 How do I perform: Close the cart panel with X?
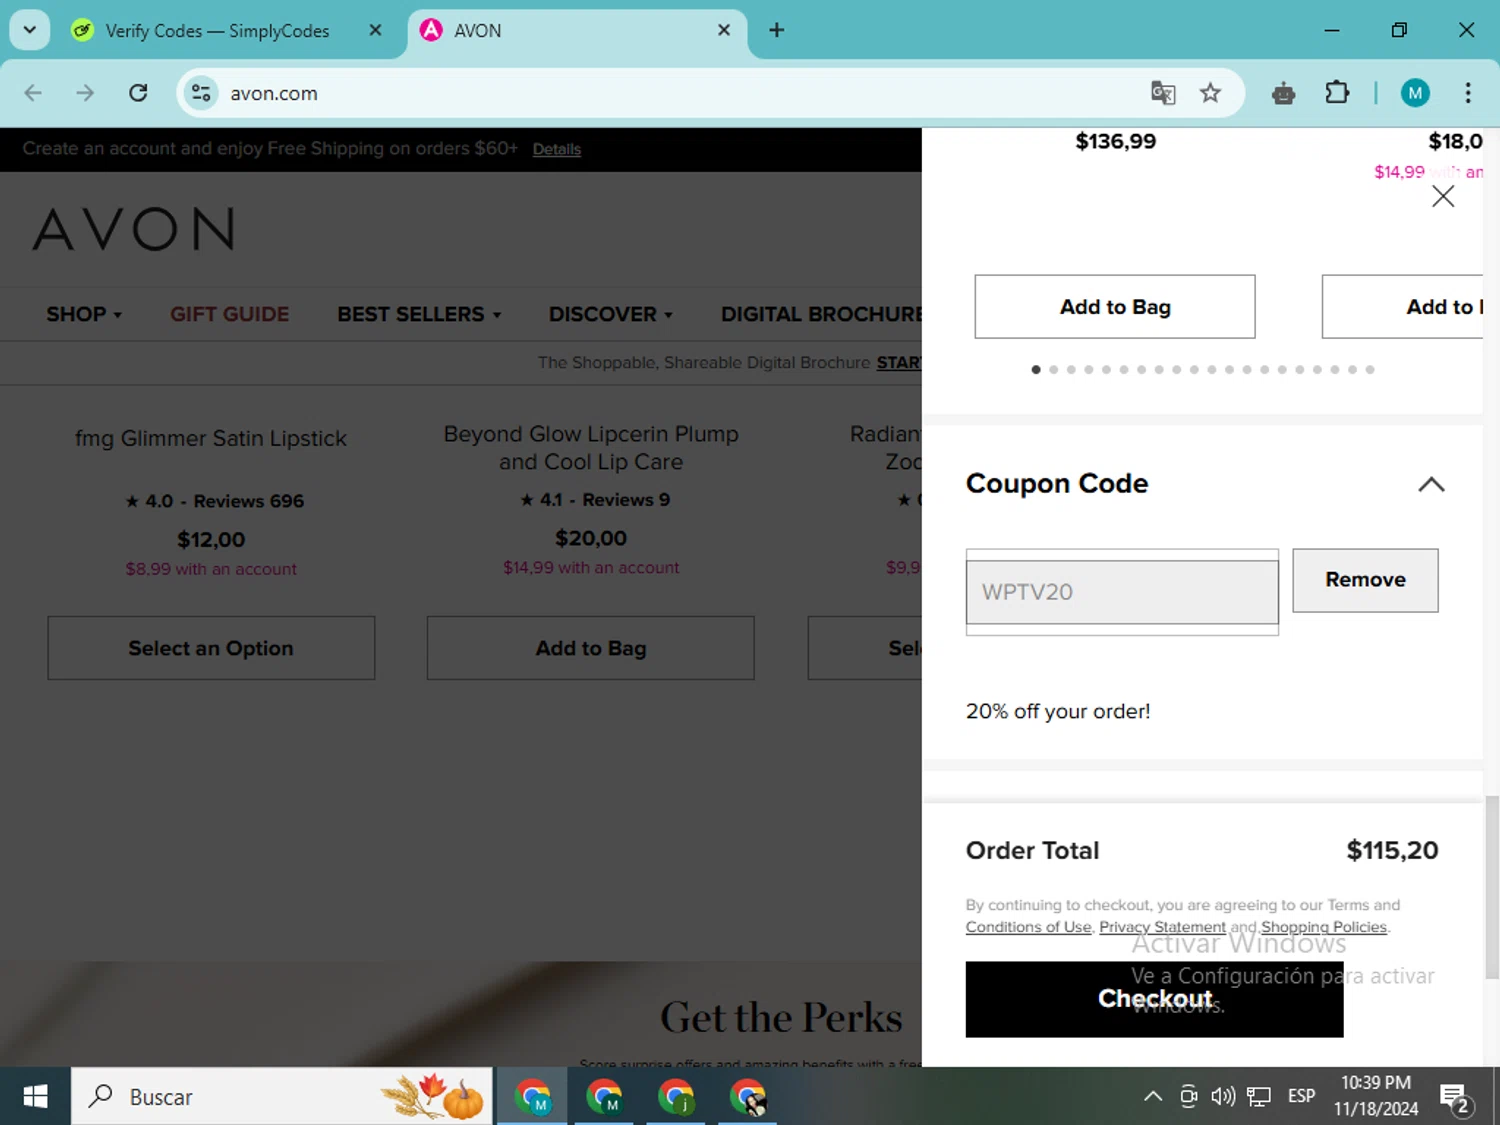[1442, 196]
